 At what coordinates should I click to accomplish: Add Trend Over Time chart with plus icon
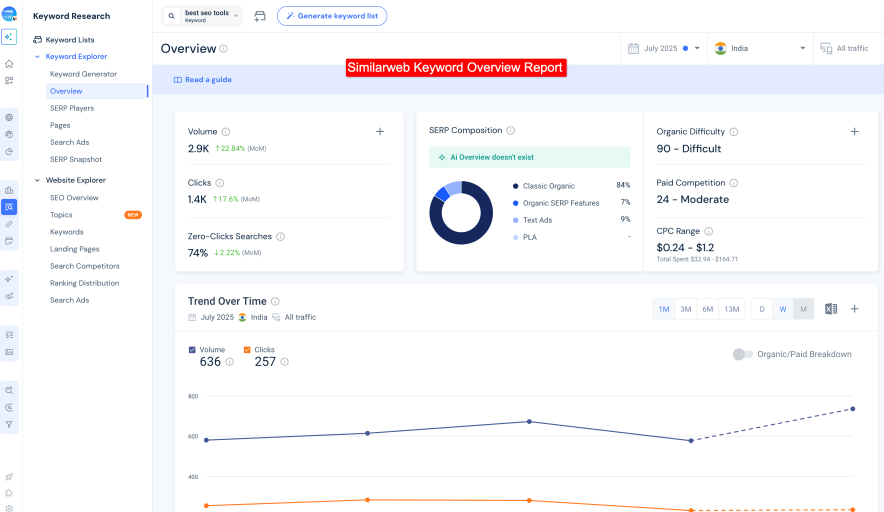pos(854,309)
